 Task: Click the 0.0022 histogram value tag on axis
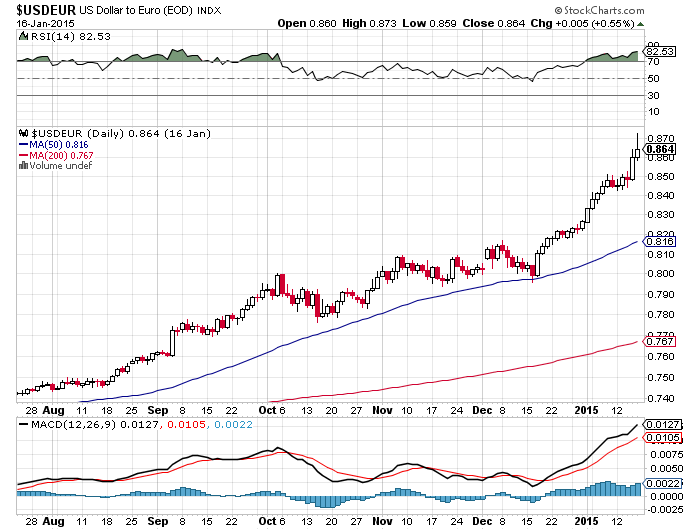coord(663,484)
